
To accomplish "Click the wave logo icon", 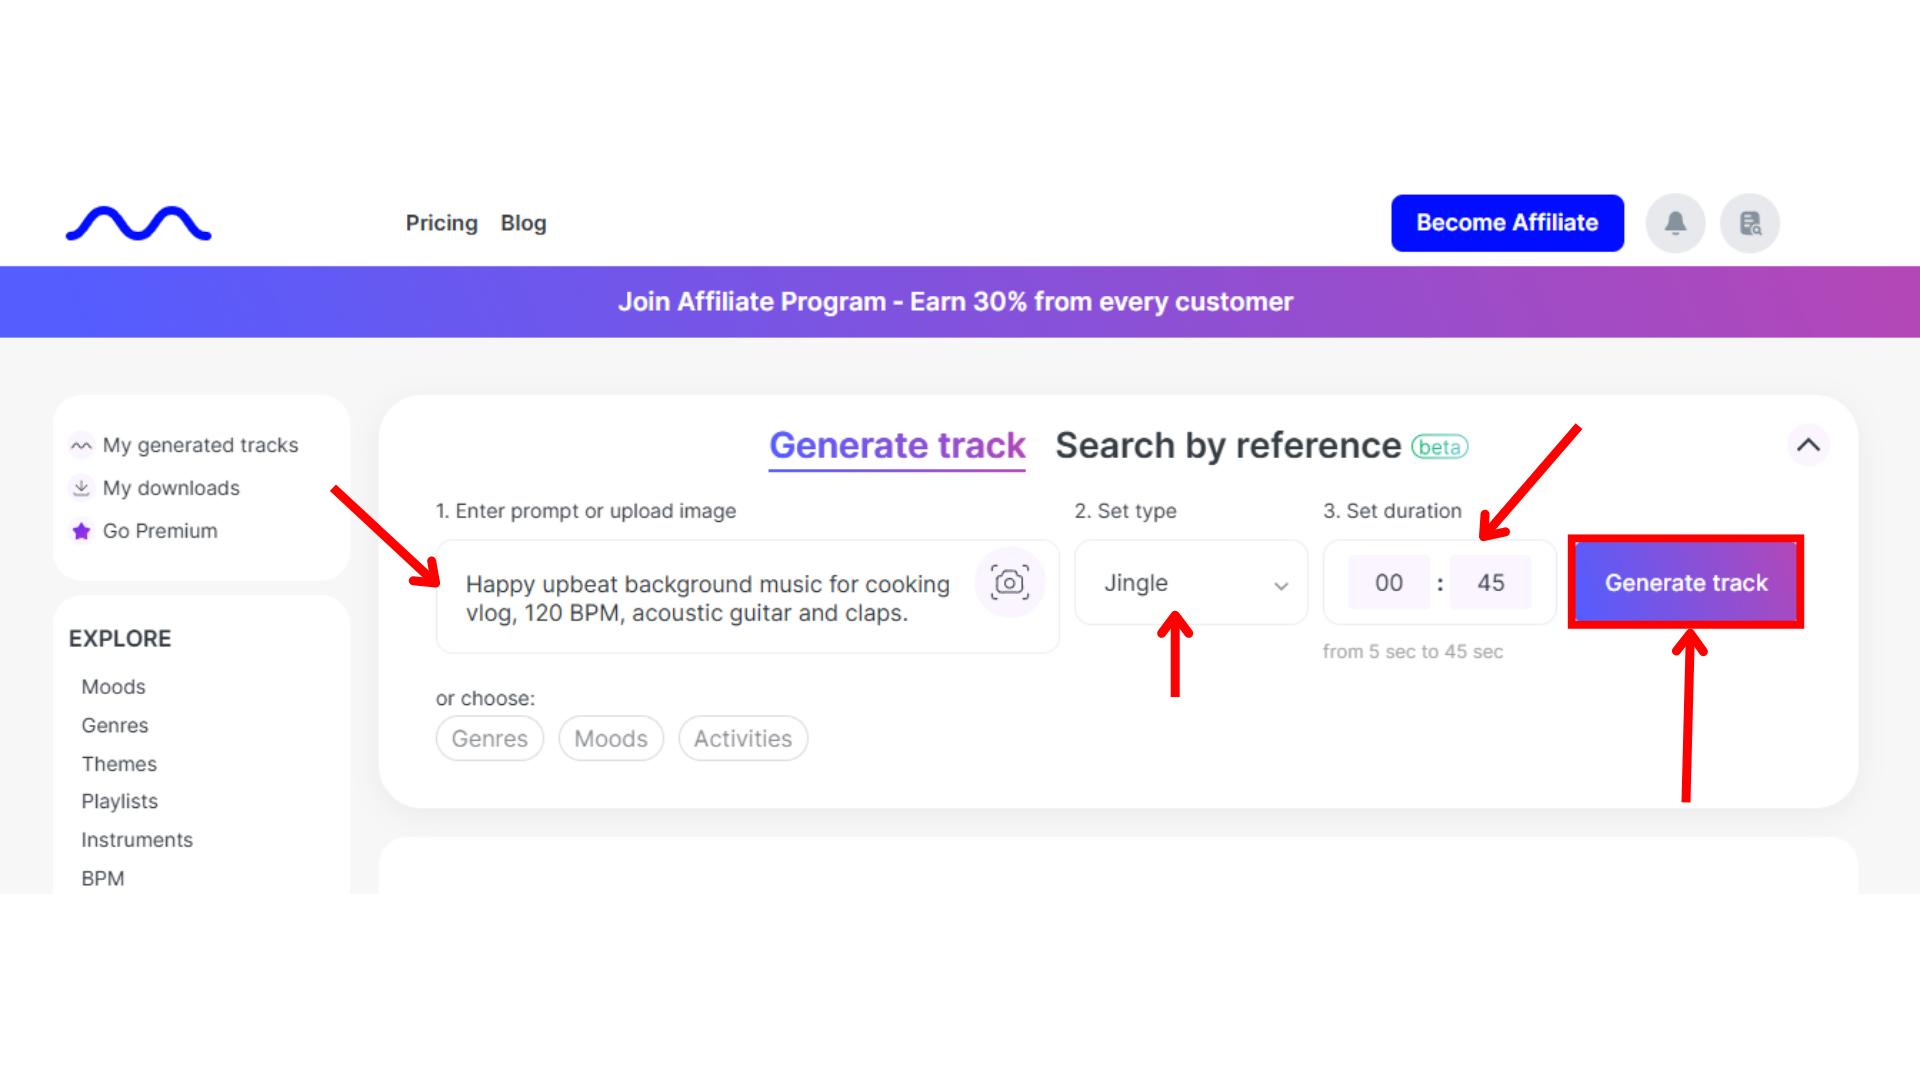I will (138, 223).
